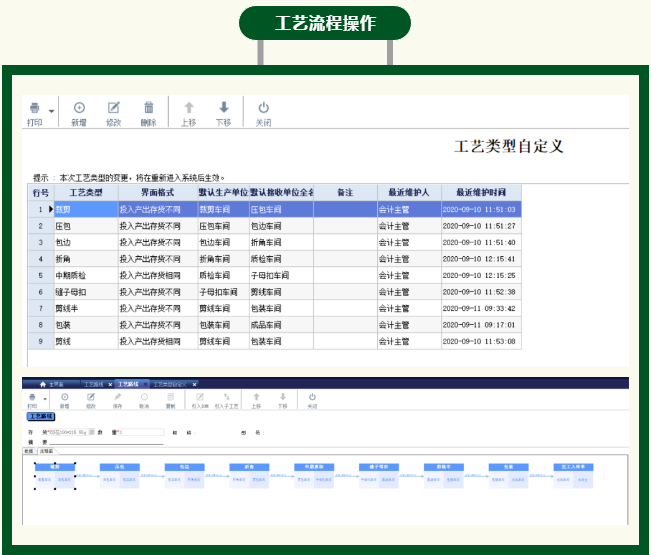Click 修改 edit icon in the upper toolbar

point(113,108)
